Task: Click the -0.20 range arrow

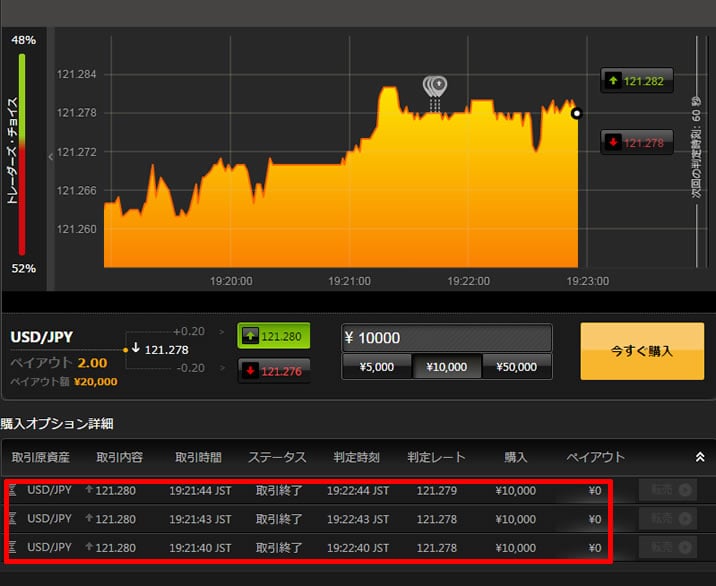Action: pos(221,368)
